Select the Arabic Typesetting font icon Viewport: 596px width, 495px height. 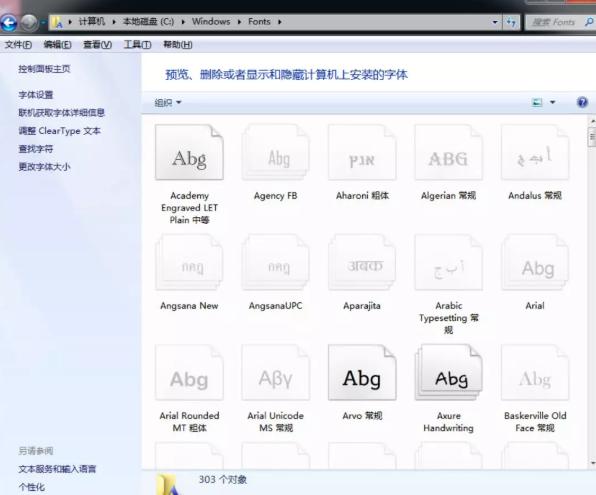point(449,262)
